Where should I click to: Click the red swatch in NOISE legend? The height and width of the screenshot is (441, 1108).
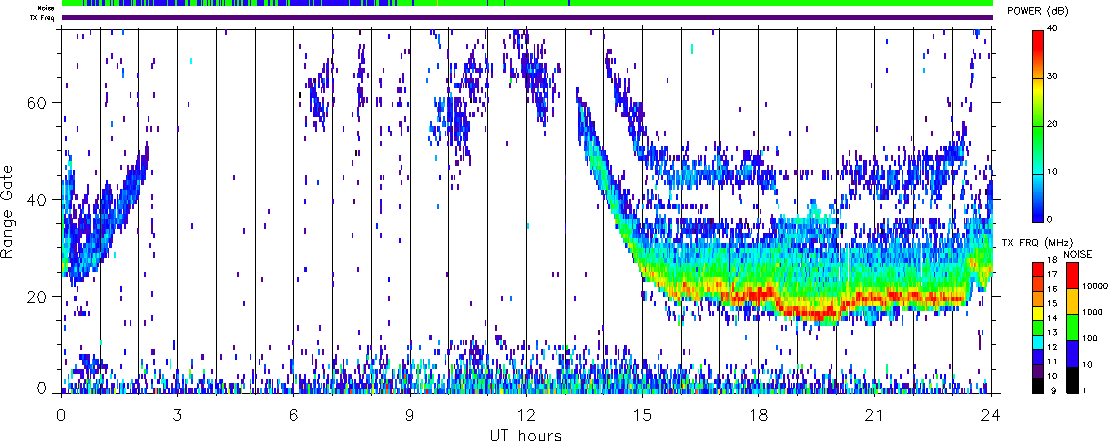click(x=1072, y=276)
